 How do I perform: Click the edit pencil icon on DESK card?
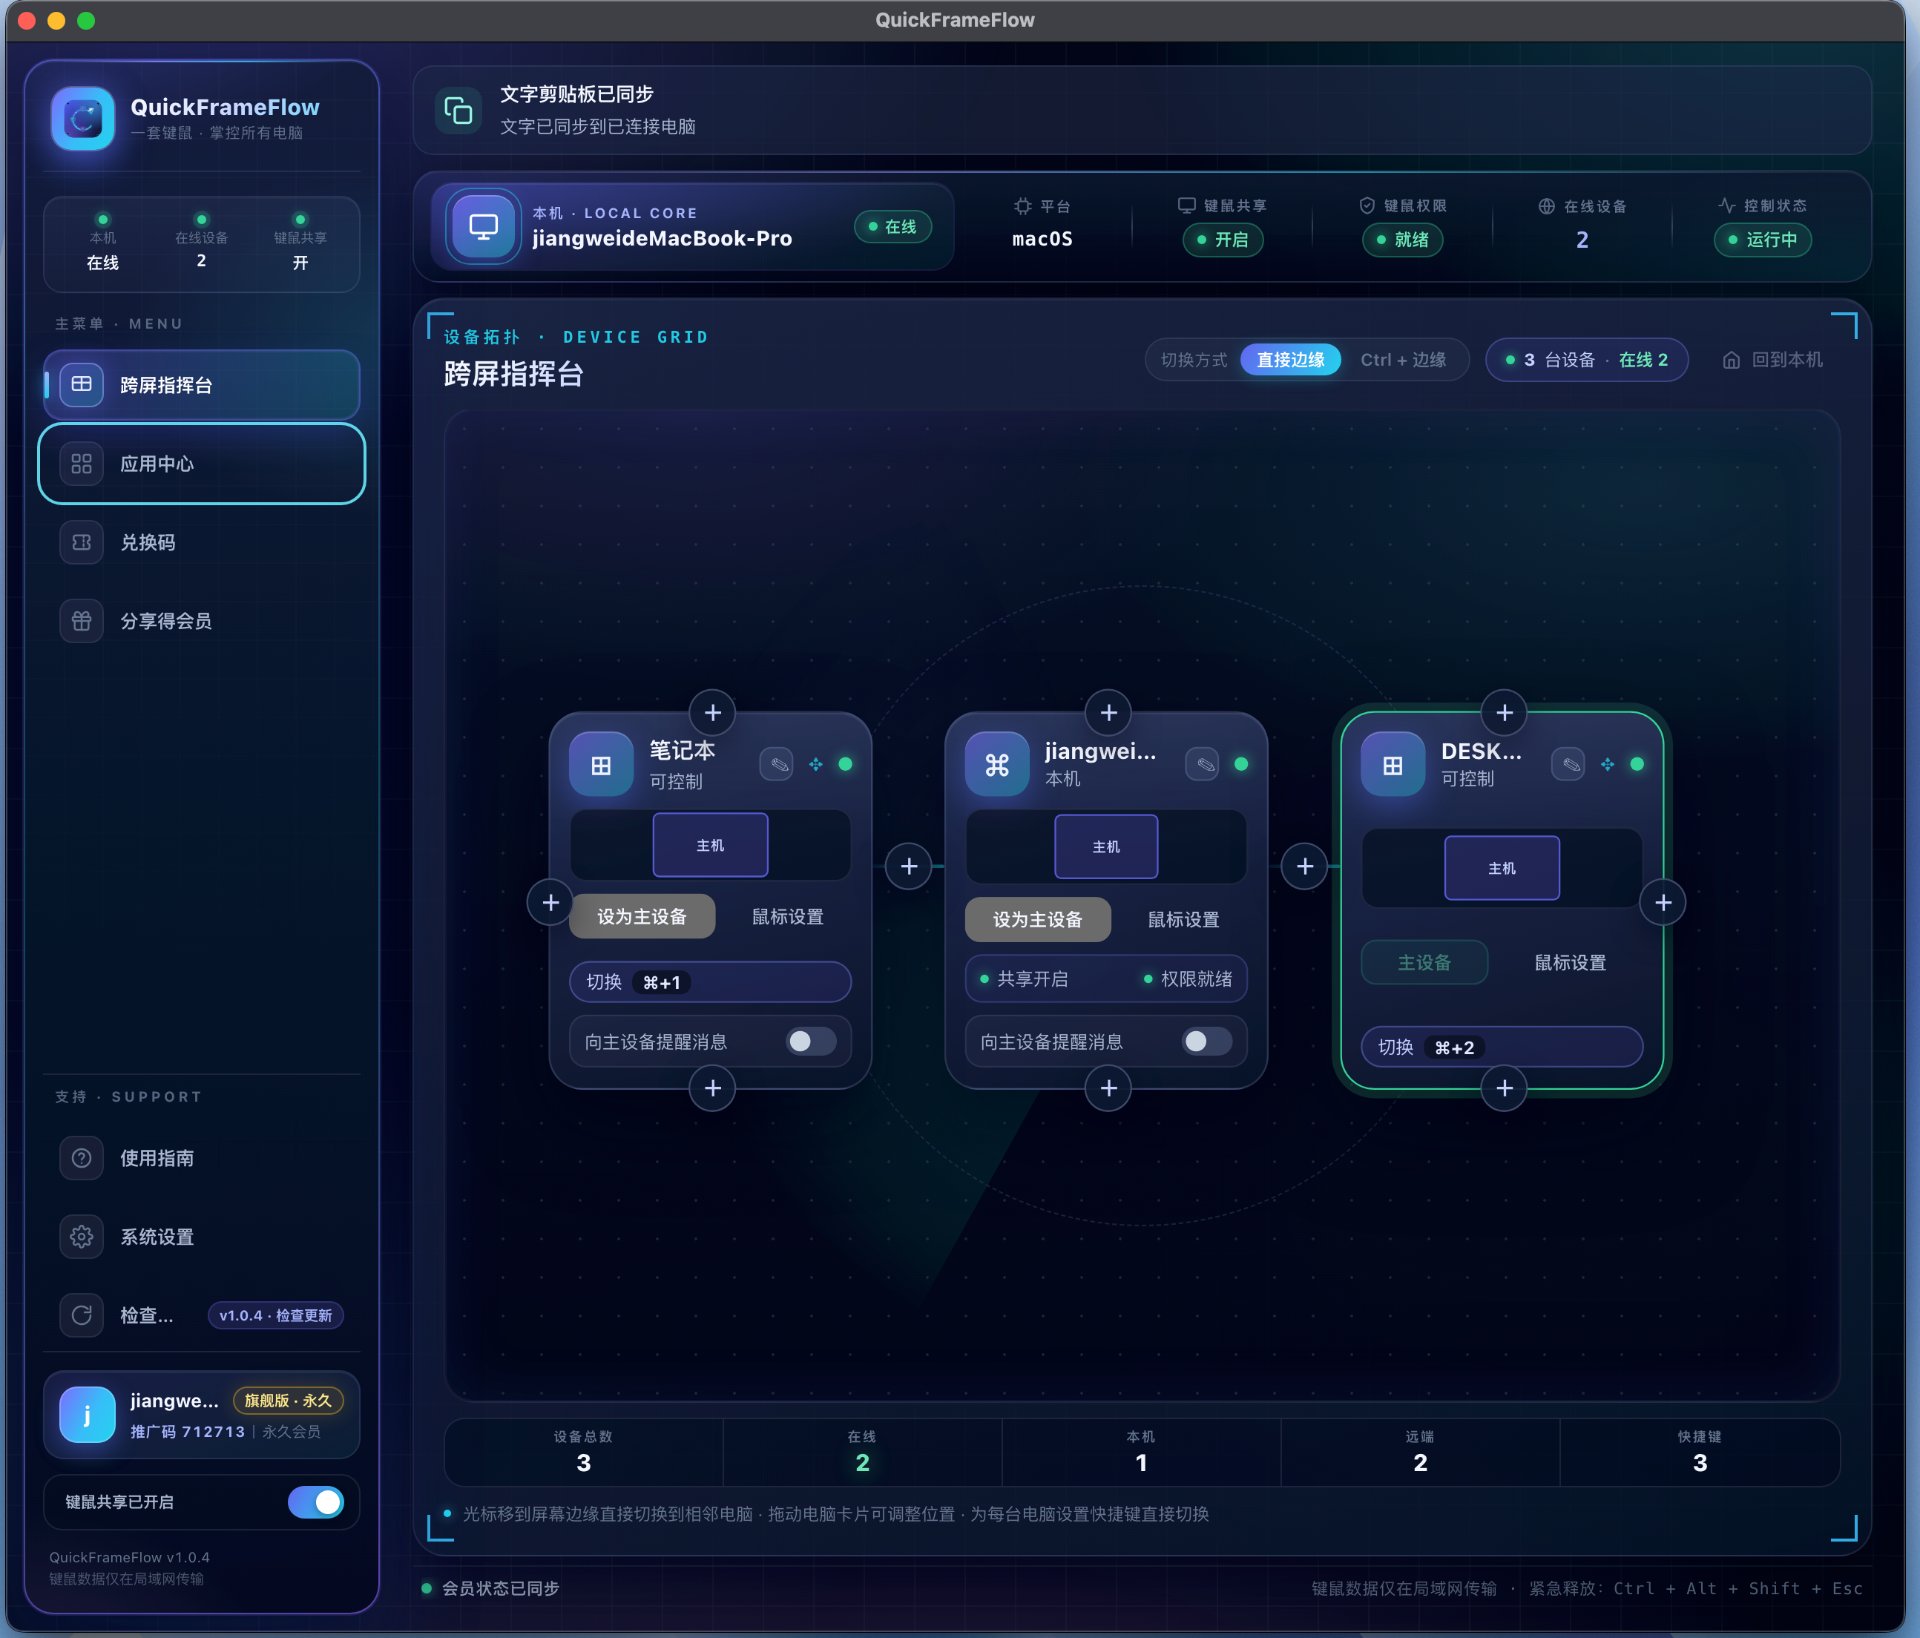pos(1569,764)
